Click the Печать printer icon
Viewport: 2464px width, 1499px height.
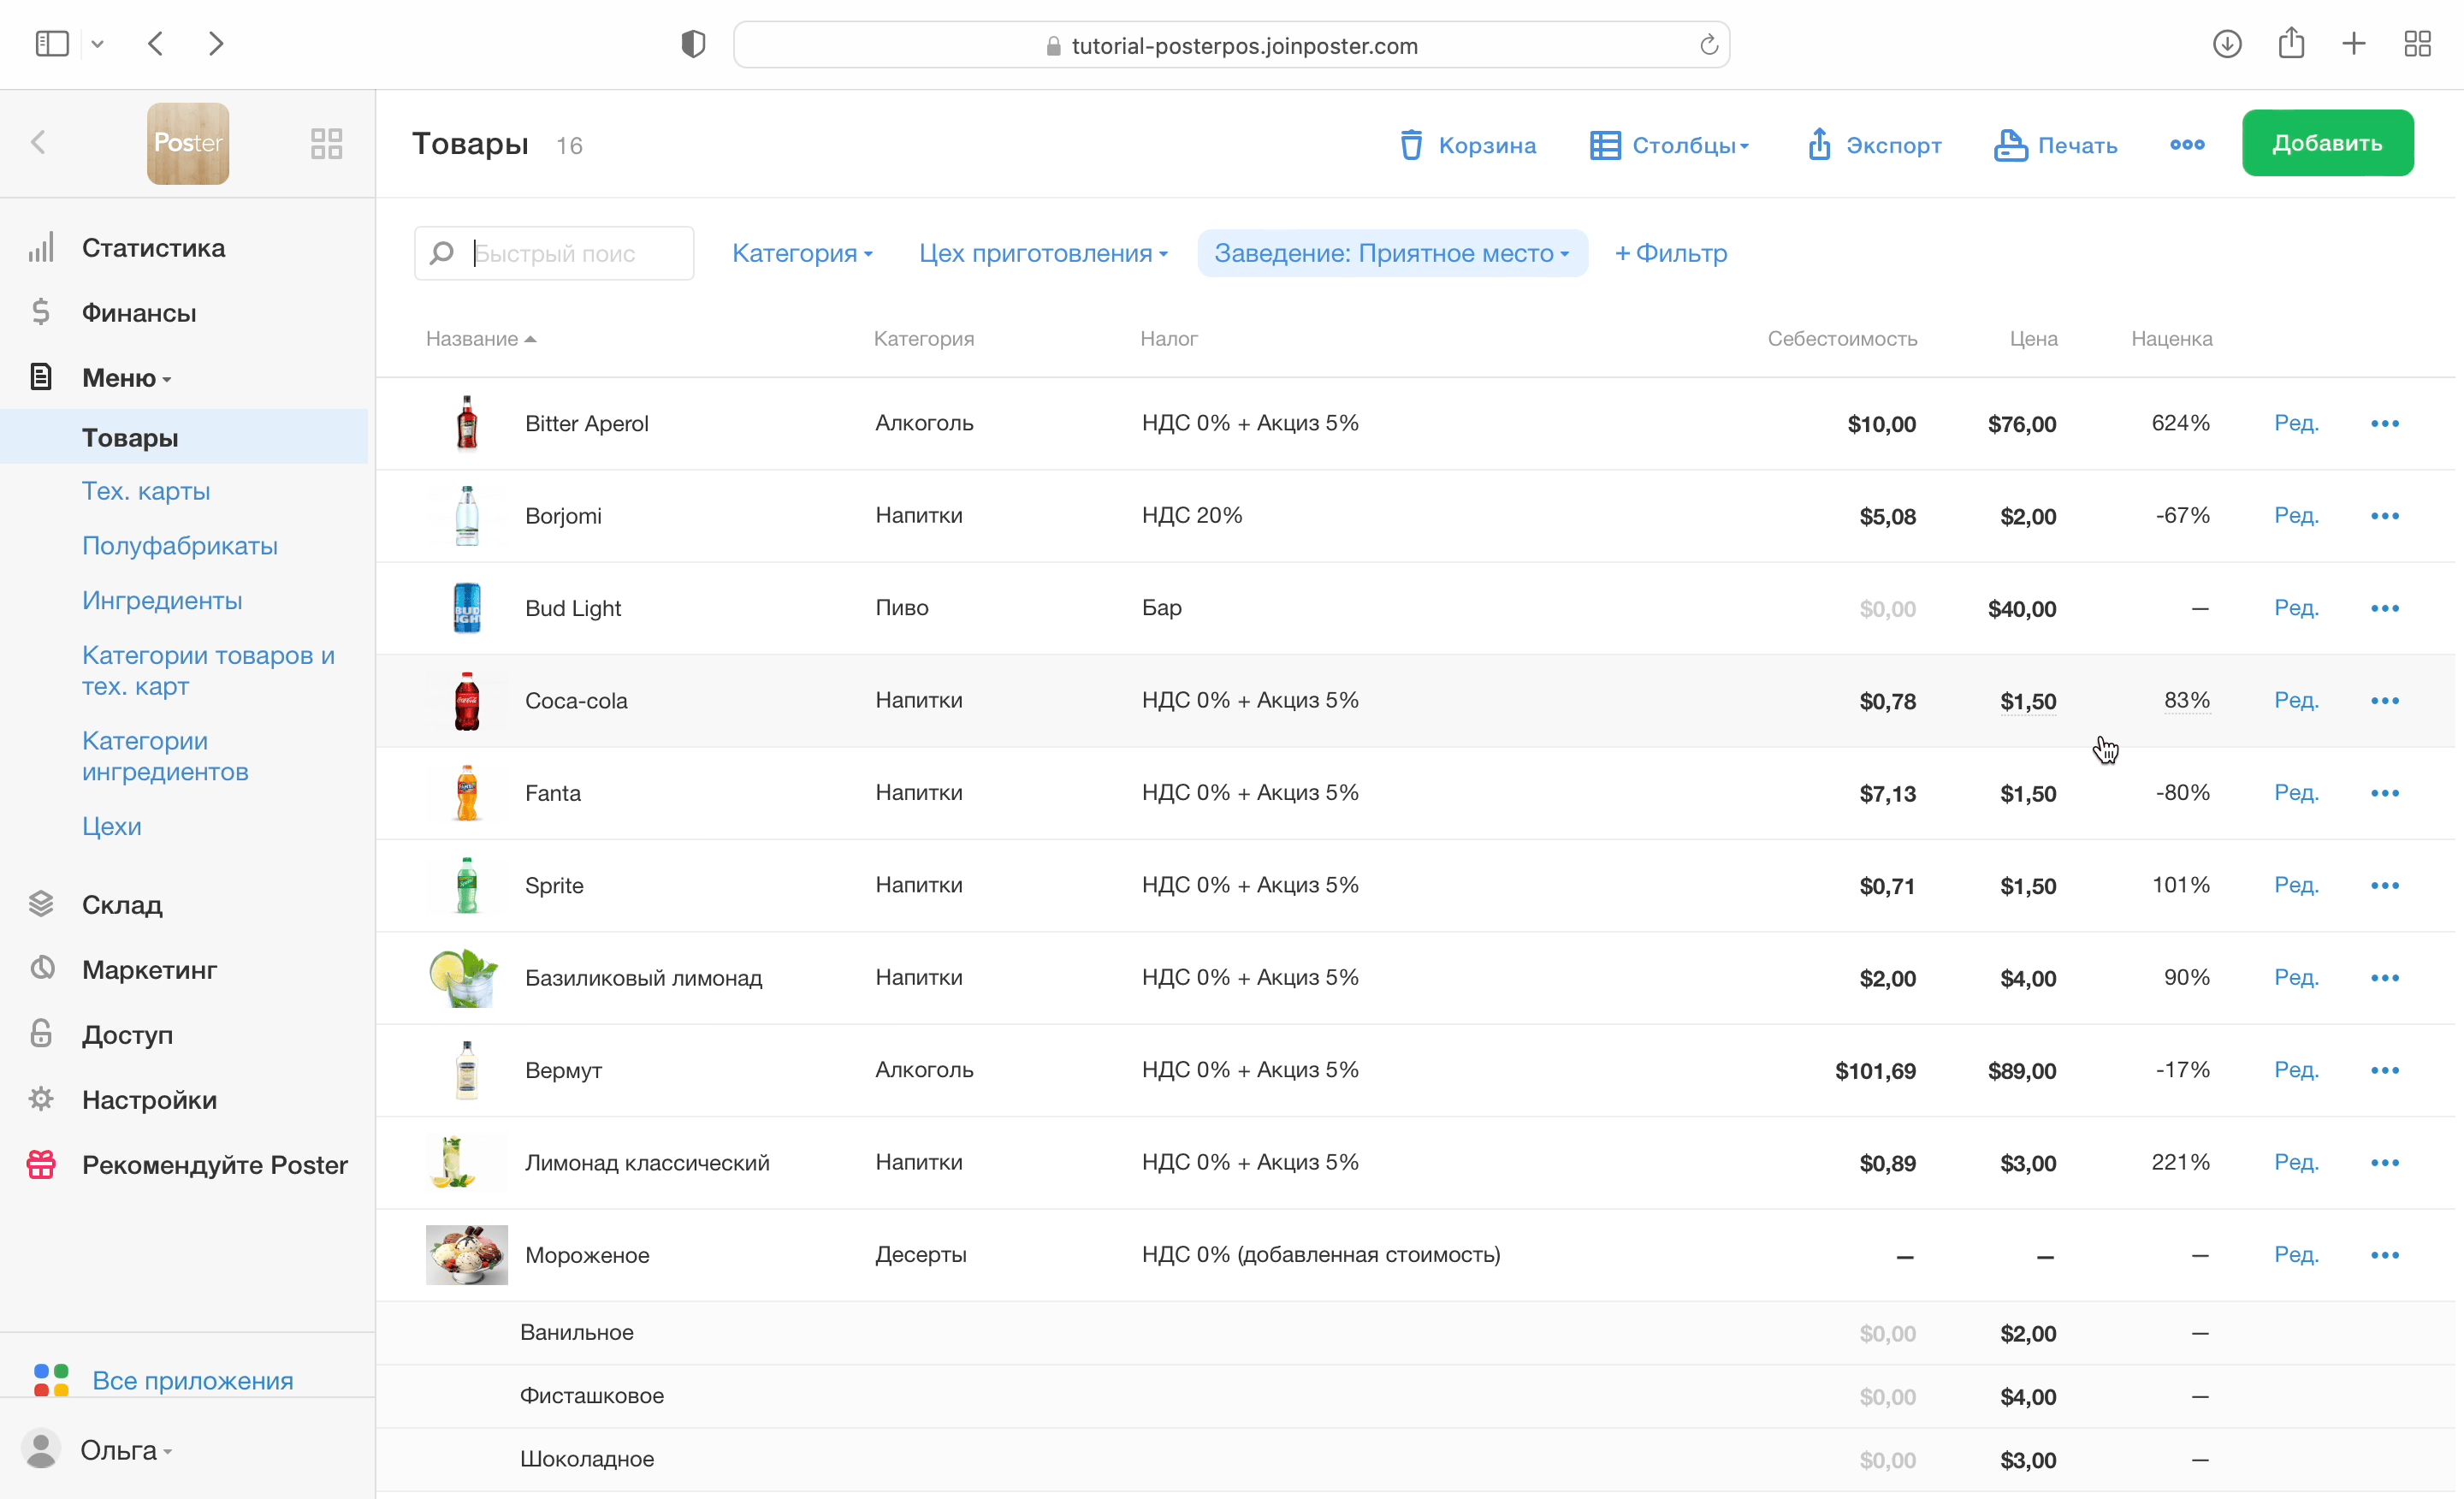click(2010, 145)
